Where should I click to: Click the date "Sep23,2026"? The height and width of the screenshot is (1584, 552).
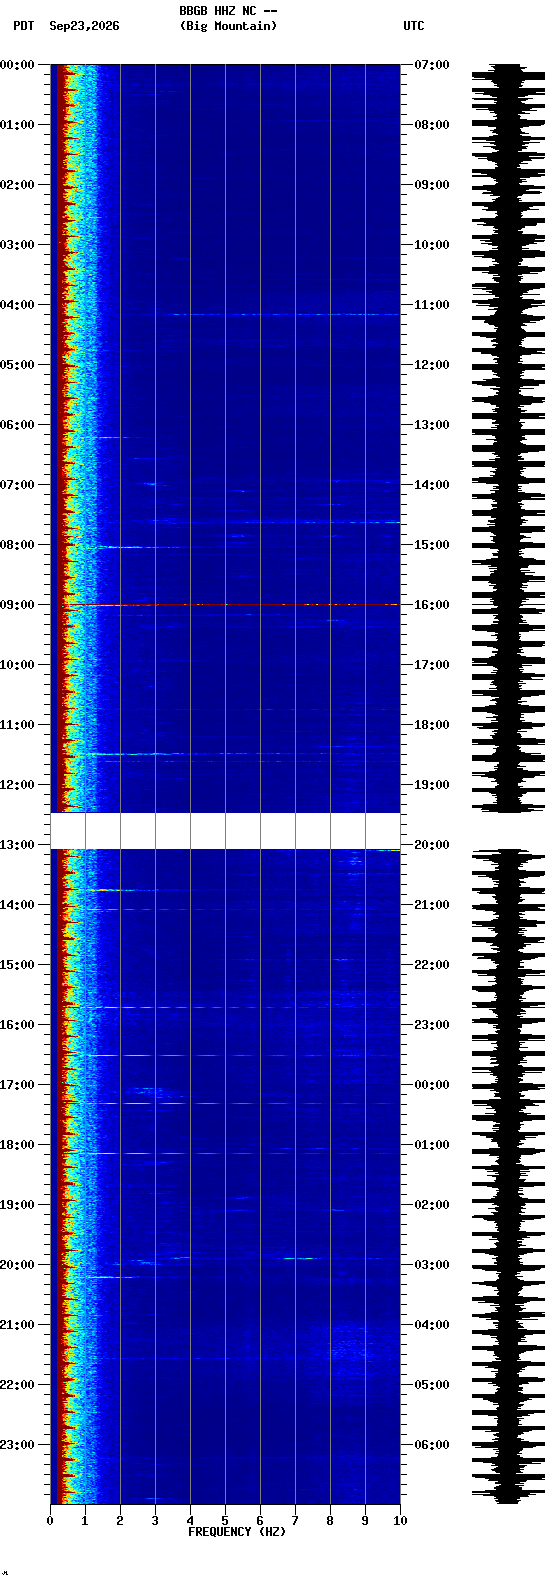click(x=84, y=26)
